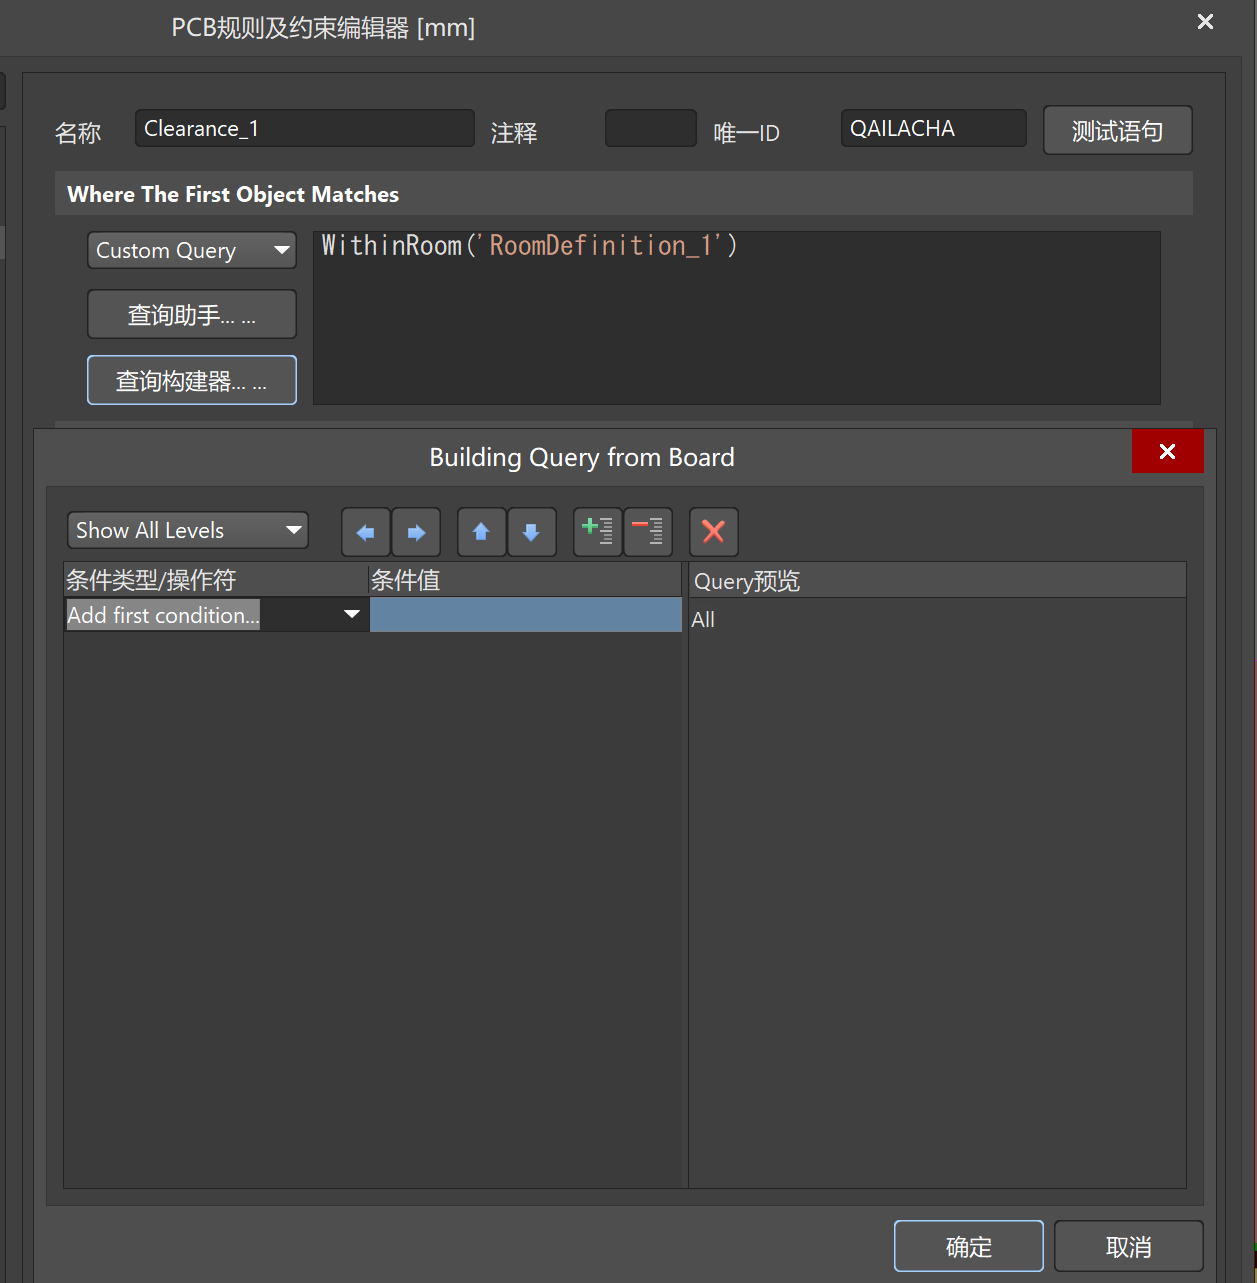Click the green plus expand levels icon
Screen dimensions: 1257x1283
coord(597,531)
